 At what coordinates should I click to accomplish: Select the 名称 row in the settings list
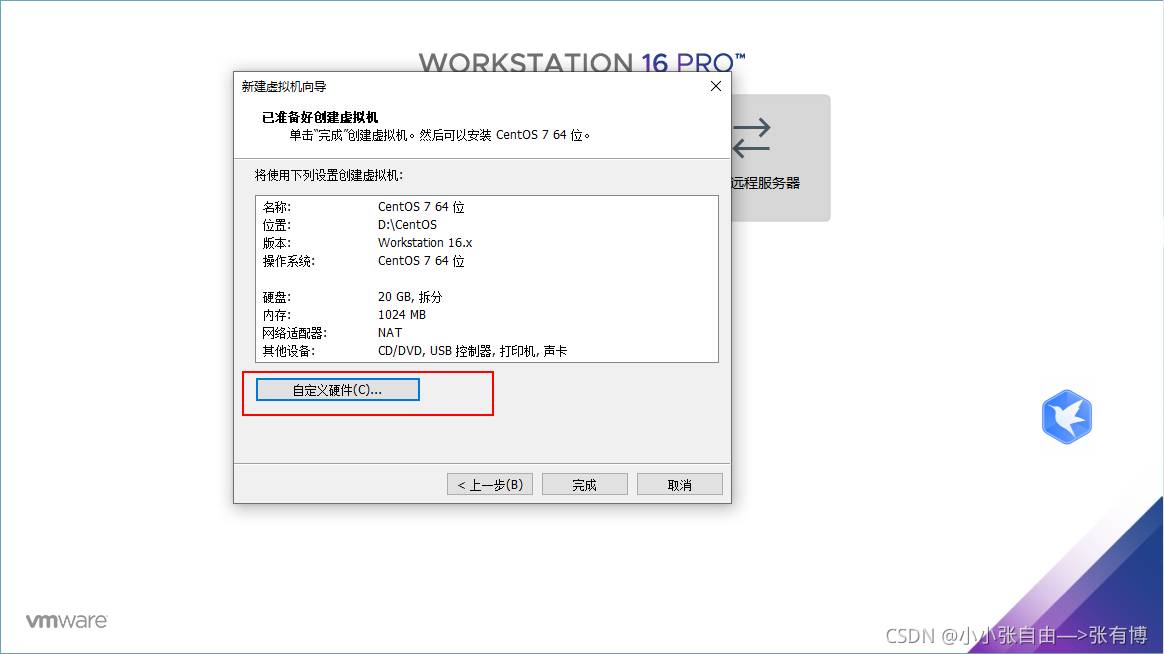coord(420,207)
